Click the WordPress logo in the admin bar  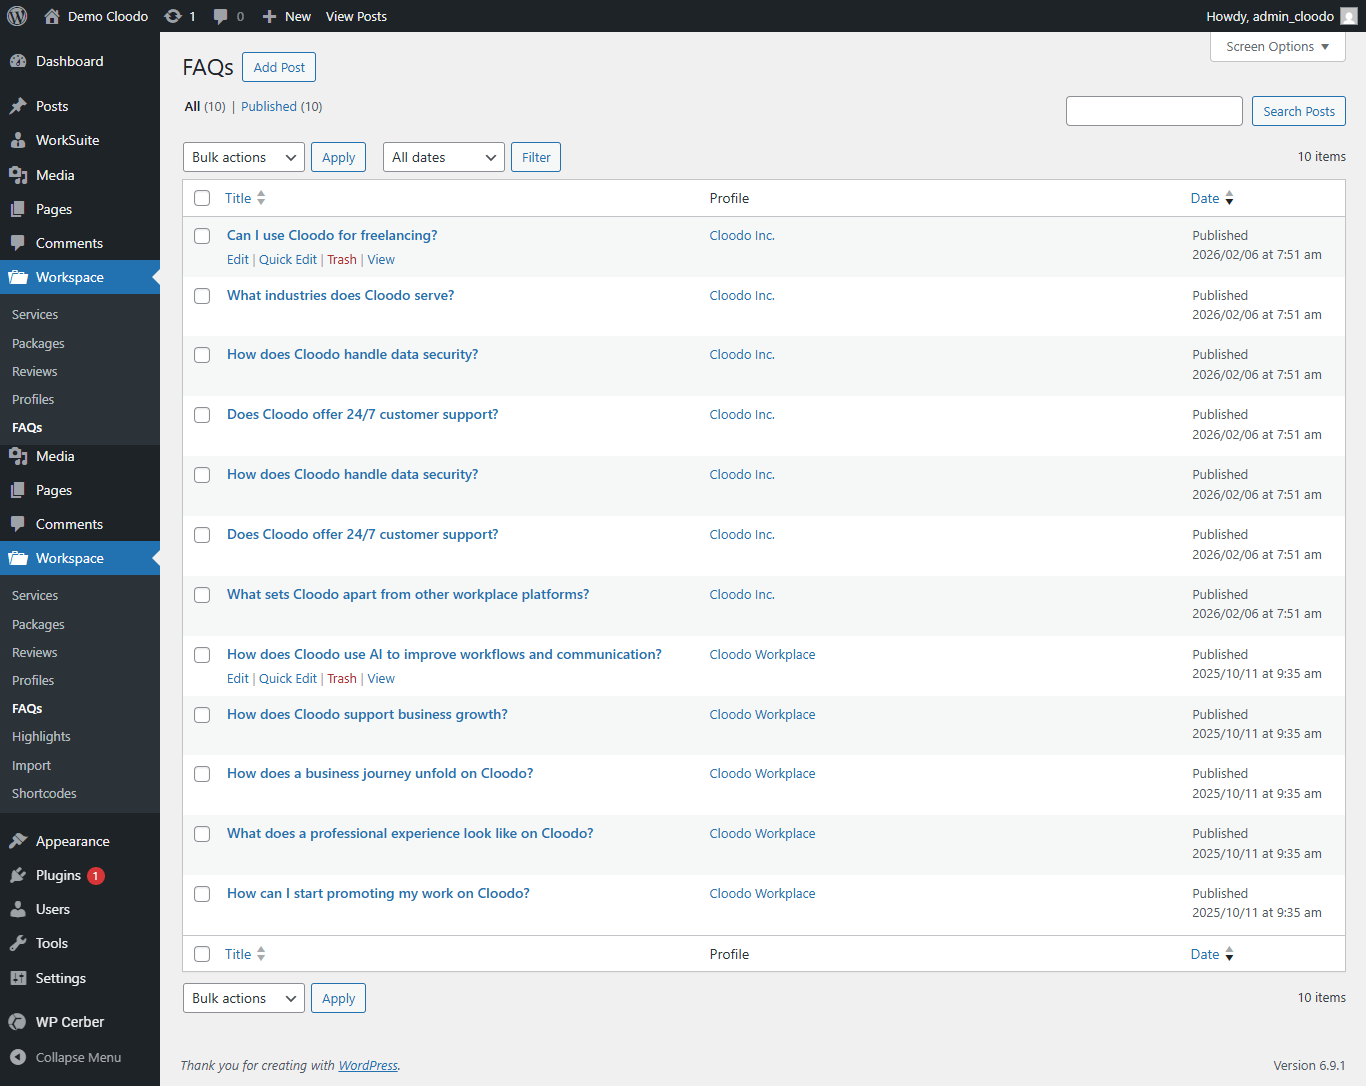tap(16, 15)
